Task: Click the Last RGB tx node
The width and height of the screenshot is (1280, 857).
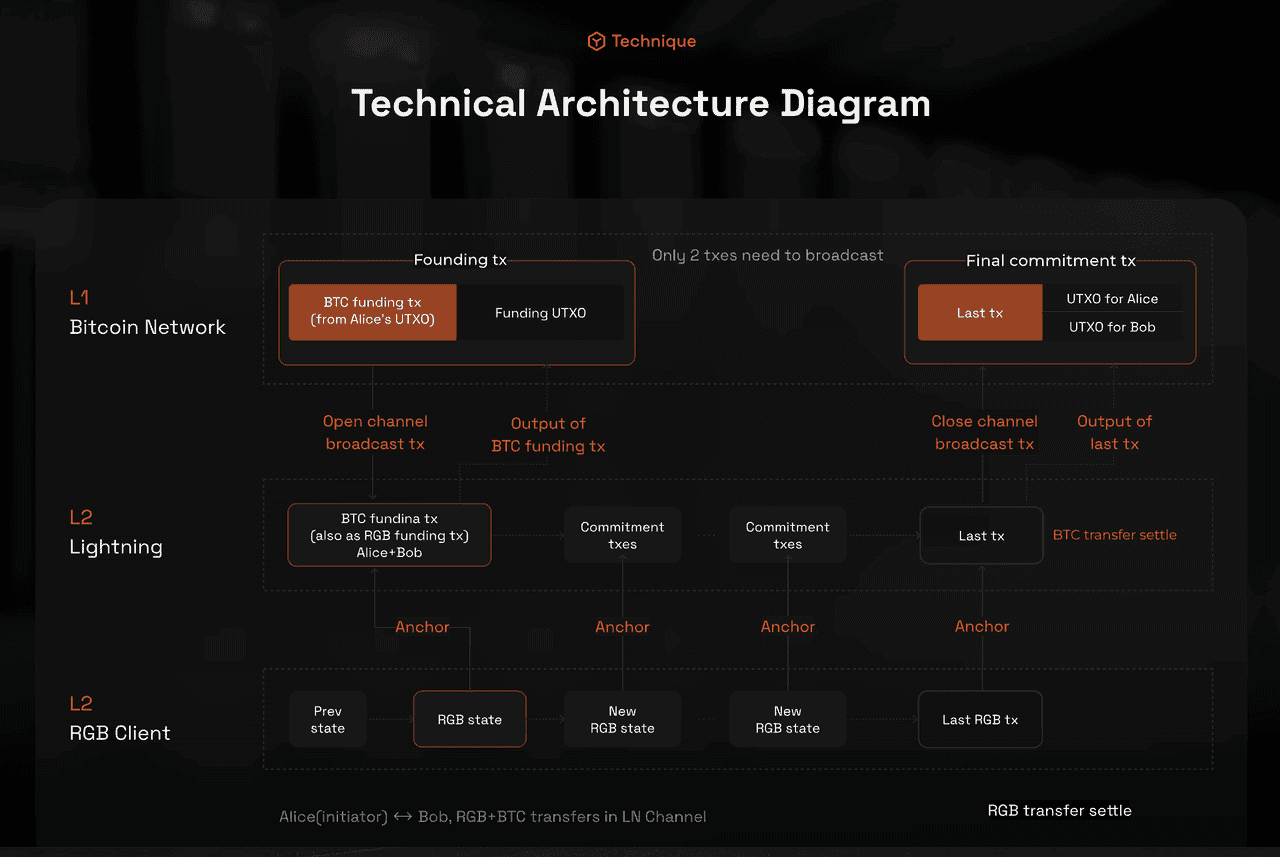Action: coord(980,718)
